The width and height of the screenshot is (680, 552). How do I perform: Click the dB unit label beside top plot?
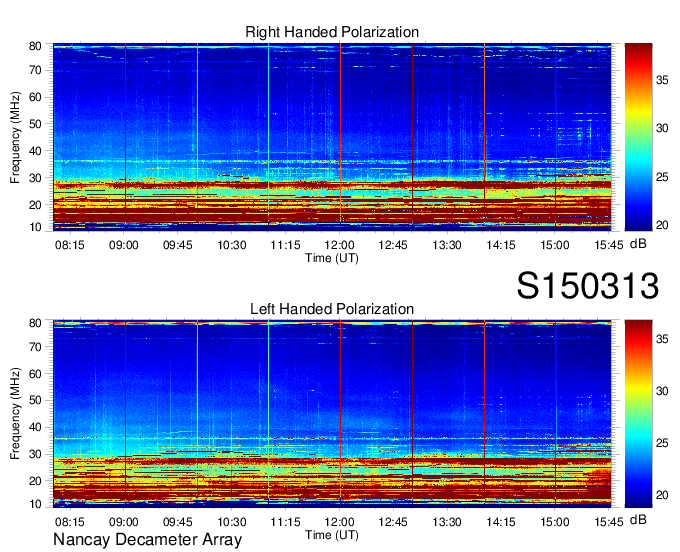[638, 244]
